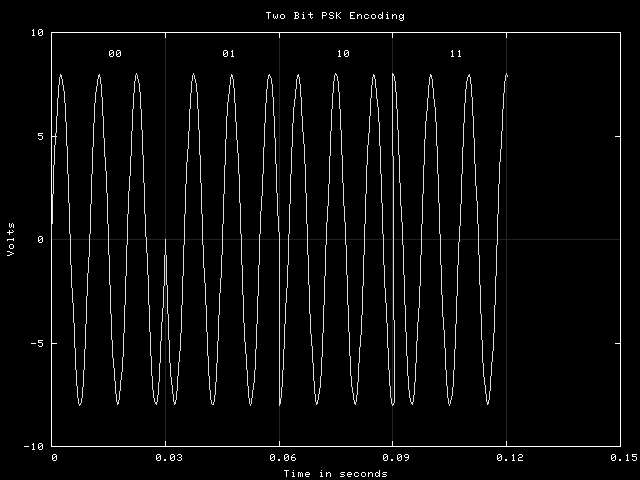This screenshot has height=480, width=640.
Task: Click the 0.06 x-axis tick label
Action: coord(279,457)
